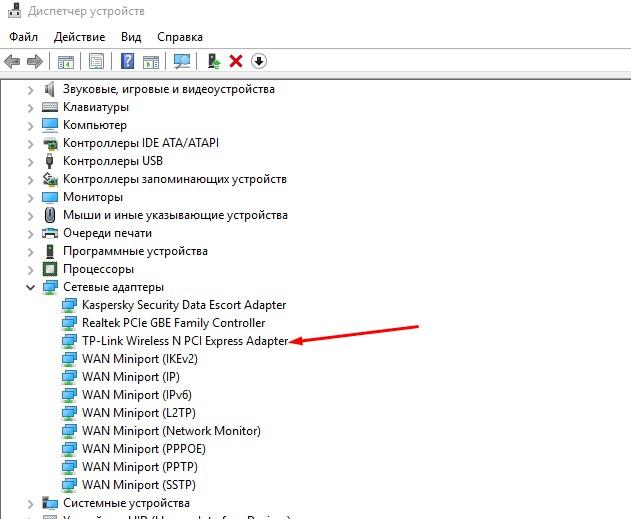
Task: Click the display icon next to Мониторы
Action: click(50, 197)
